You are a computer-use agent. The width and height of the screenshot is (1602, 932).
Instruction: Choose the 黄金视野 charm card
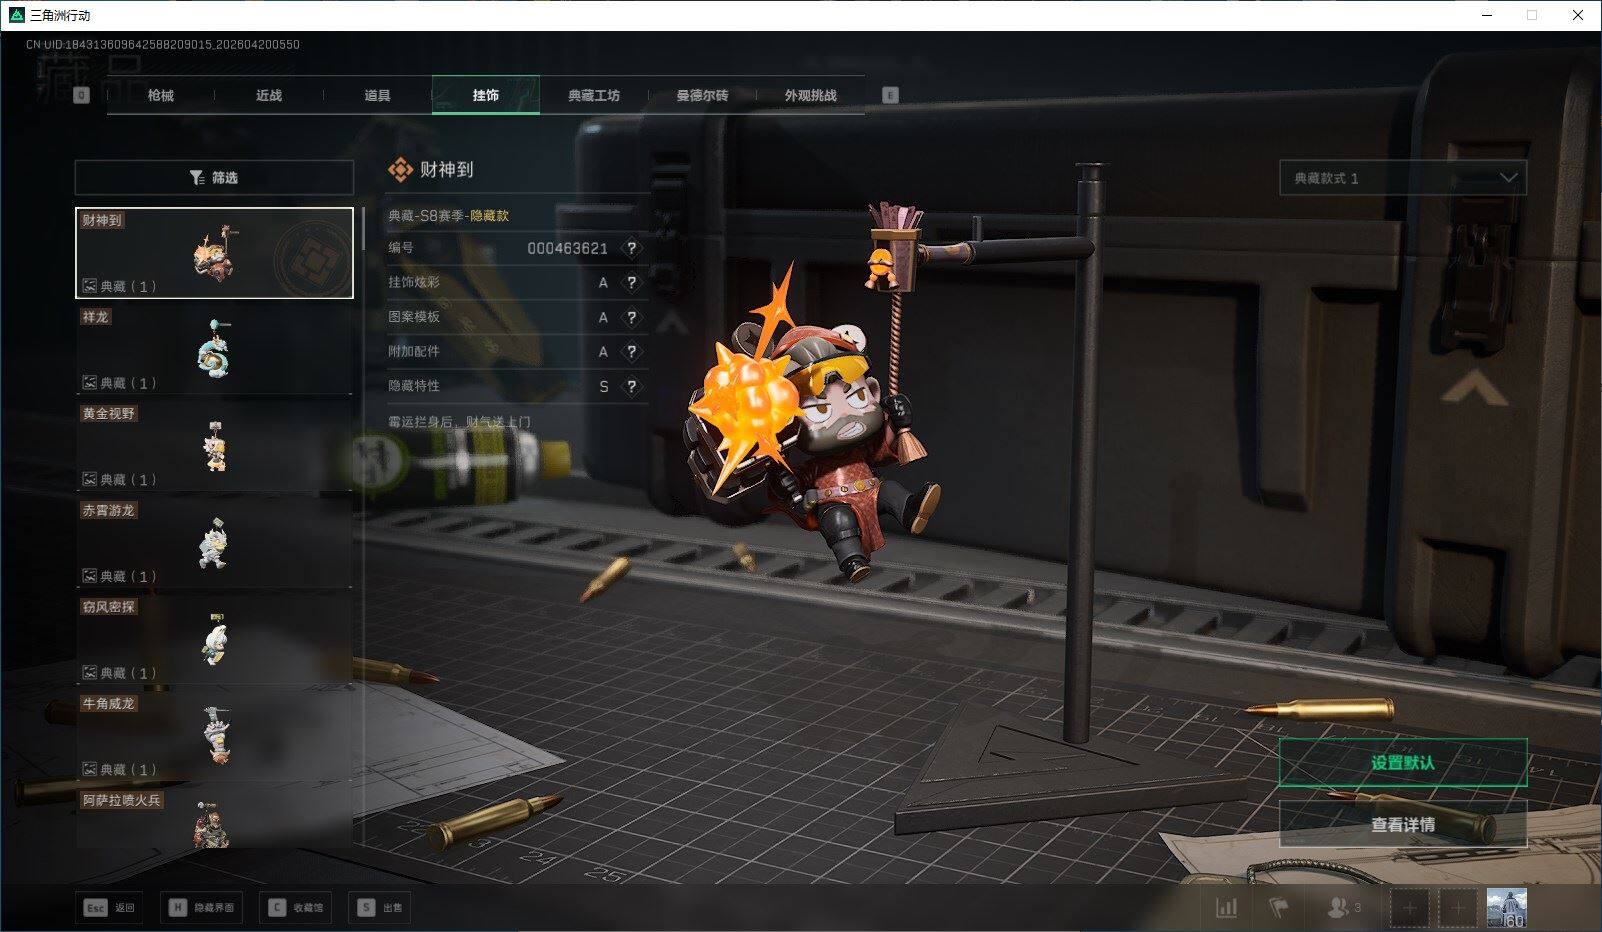(x=214, y=446)
